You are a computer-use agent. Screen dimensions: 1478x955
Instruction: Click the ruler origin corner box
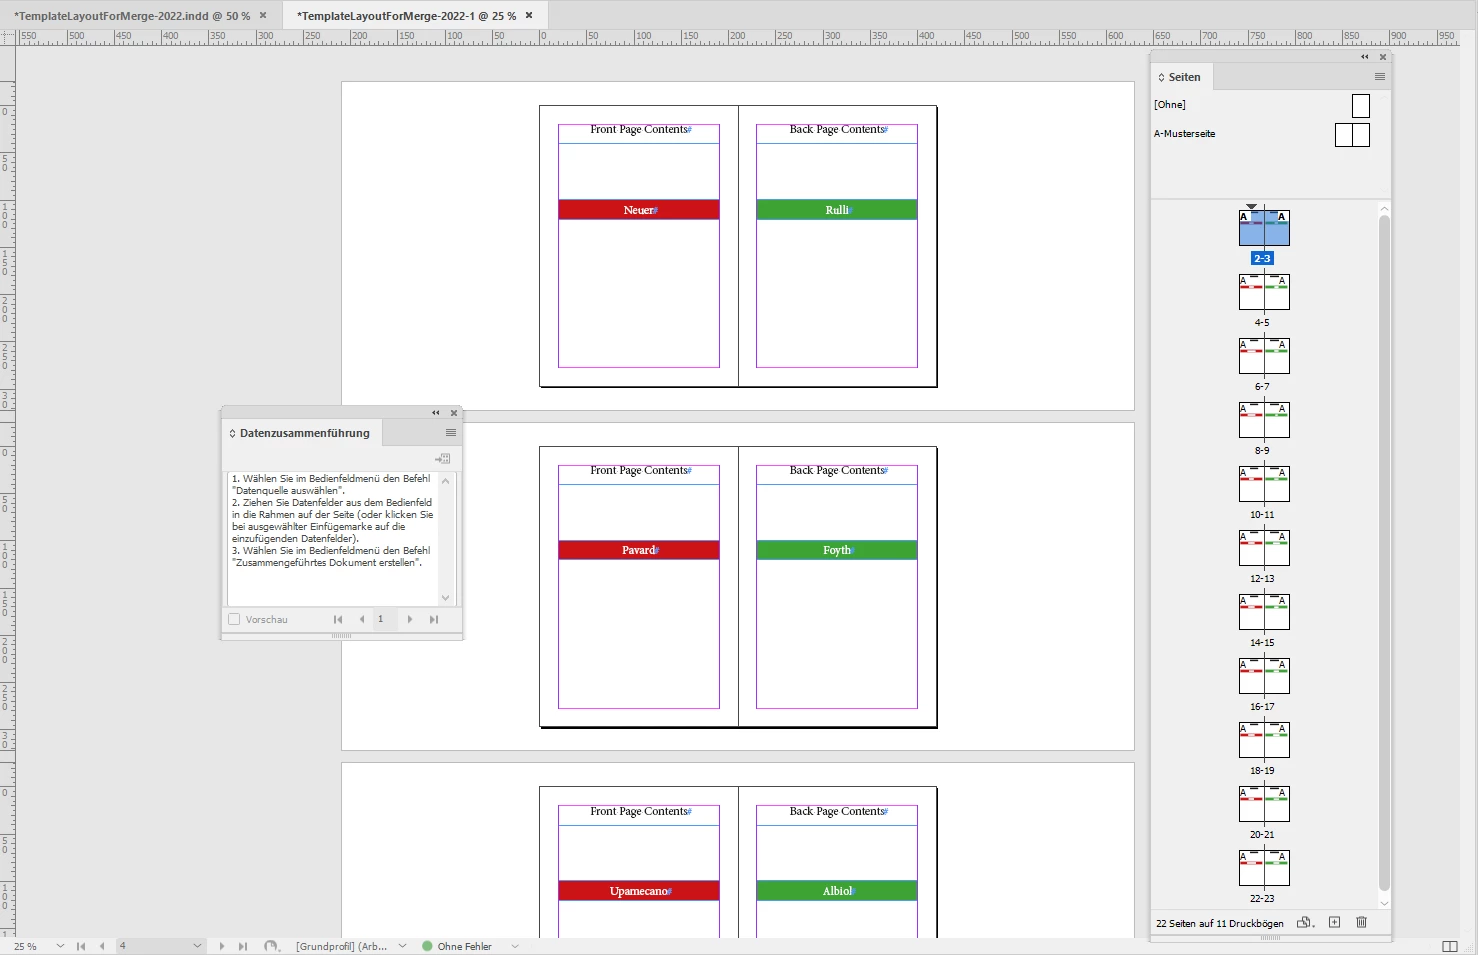coord(8,37)
